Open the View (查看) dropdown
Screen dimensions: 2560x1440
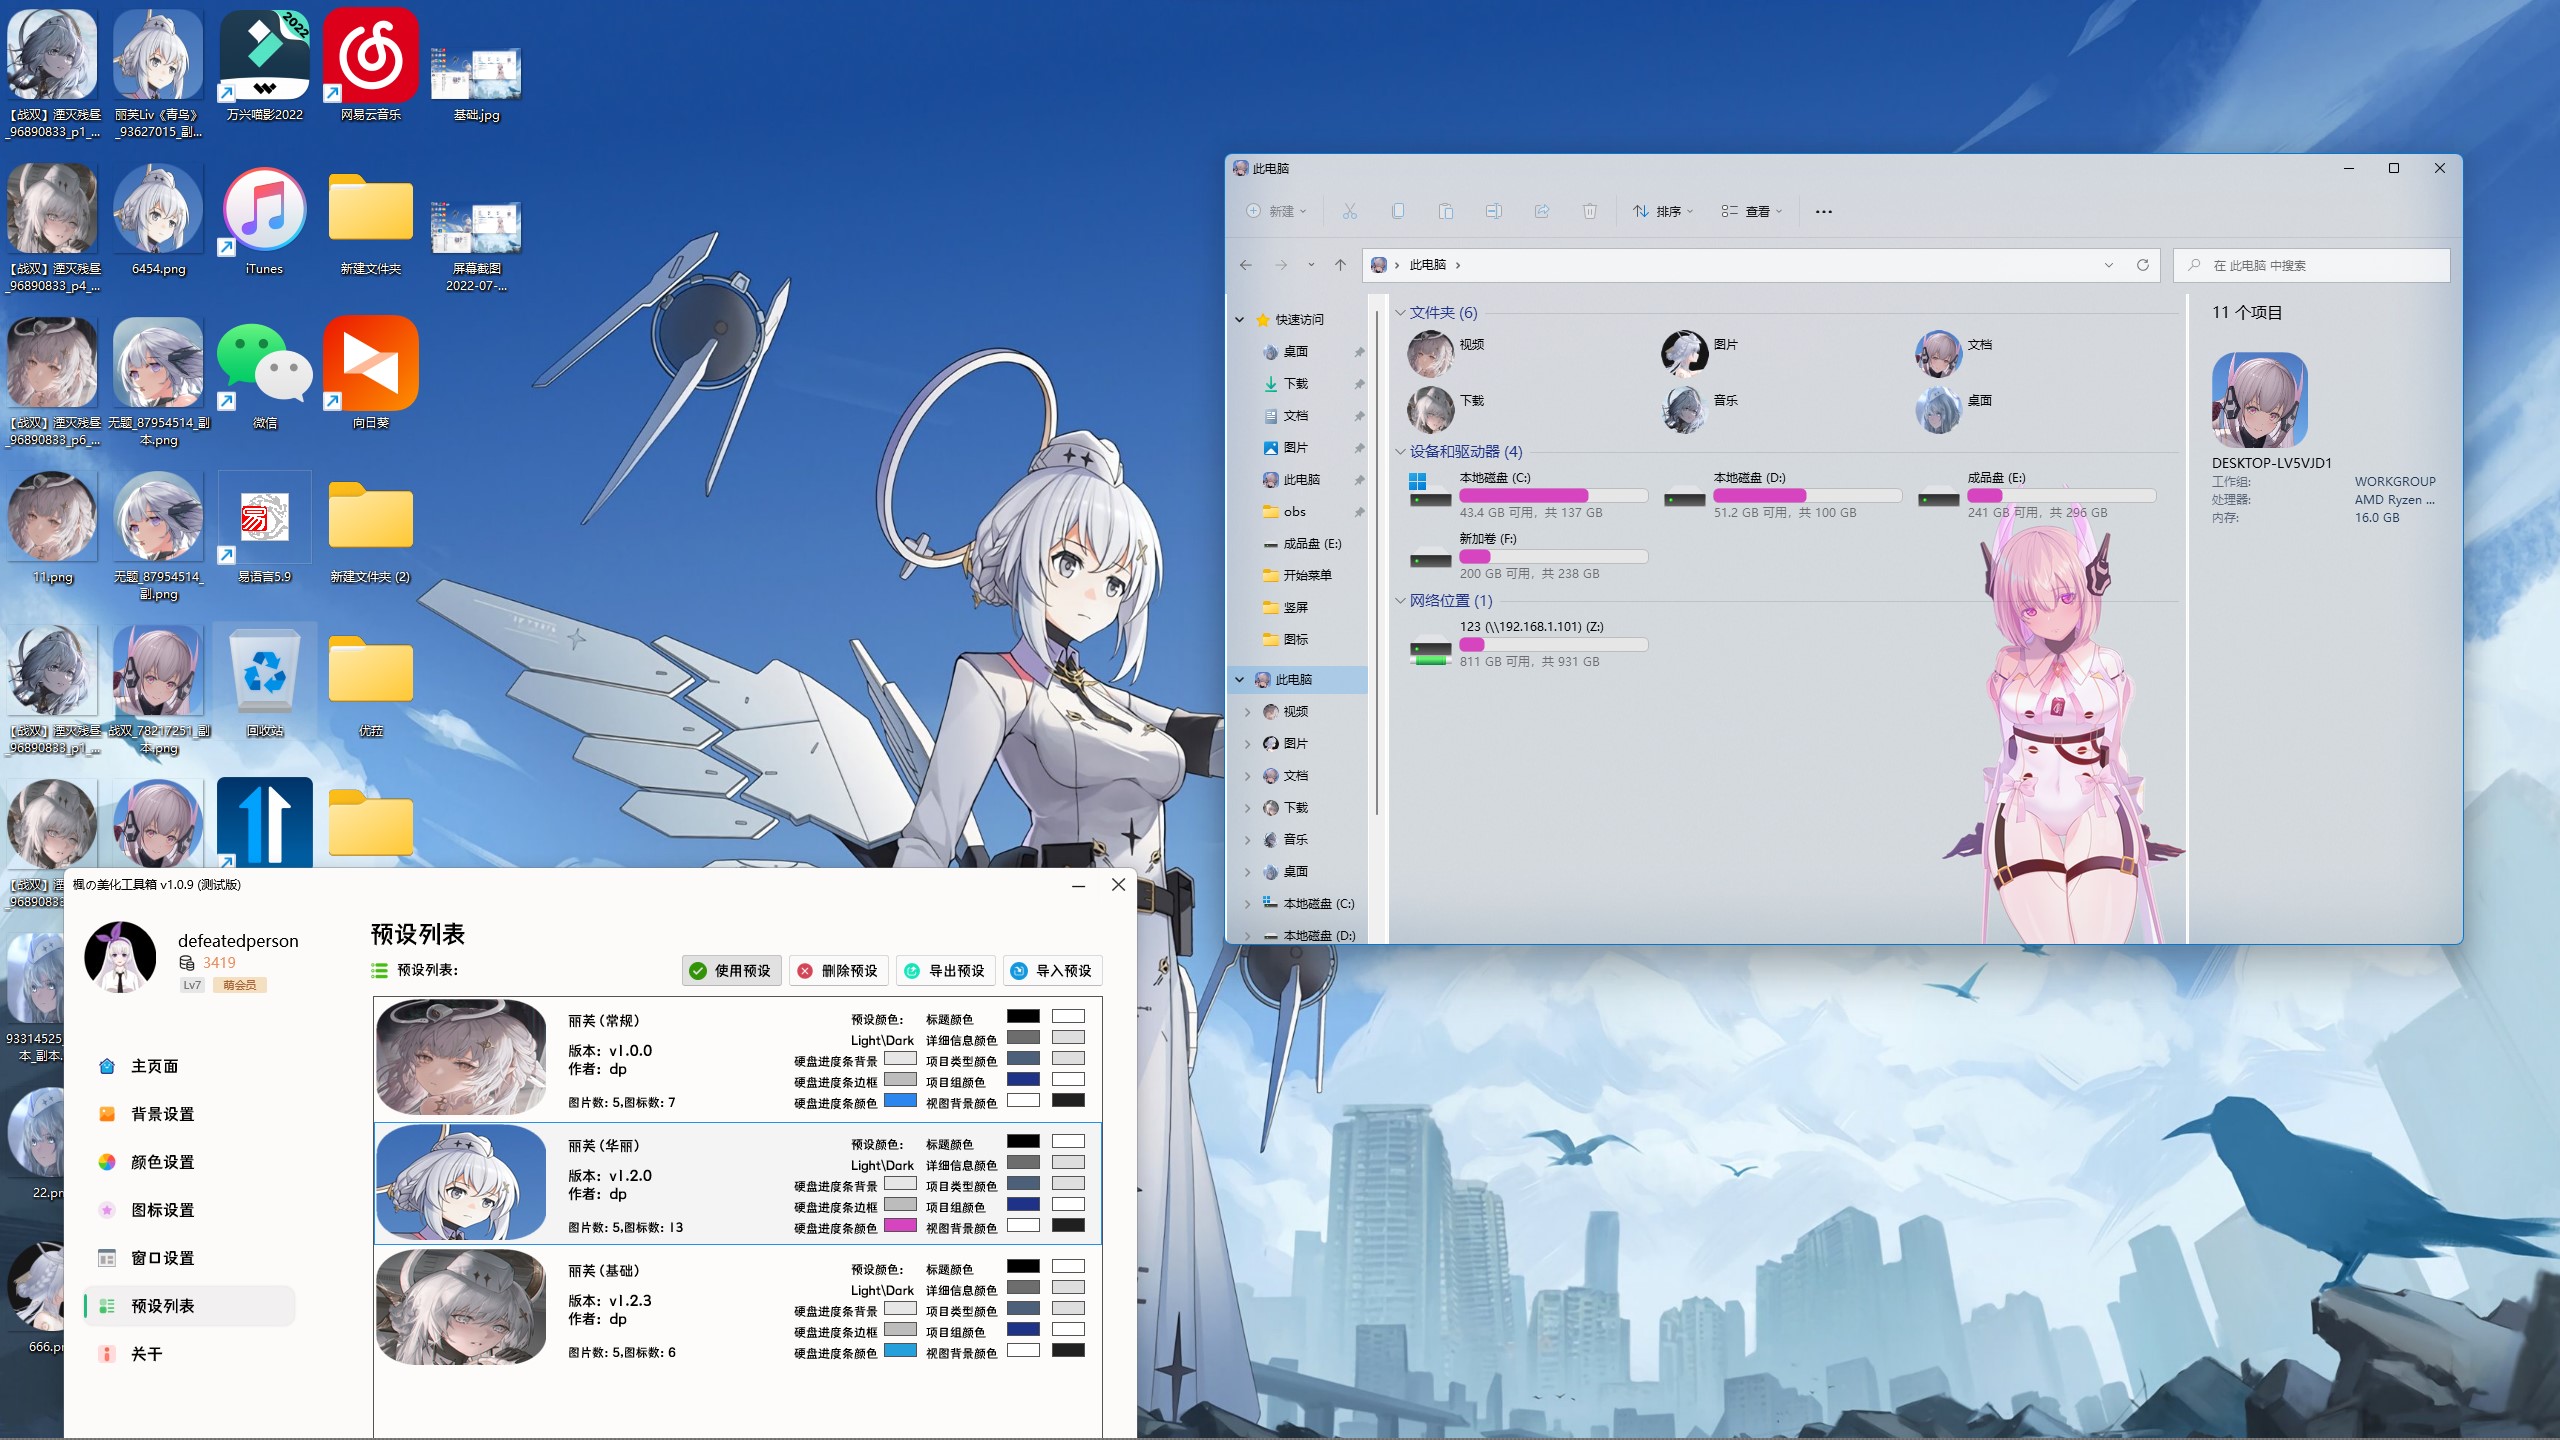point(1752,211)
